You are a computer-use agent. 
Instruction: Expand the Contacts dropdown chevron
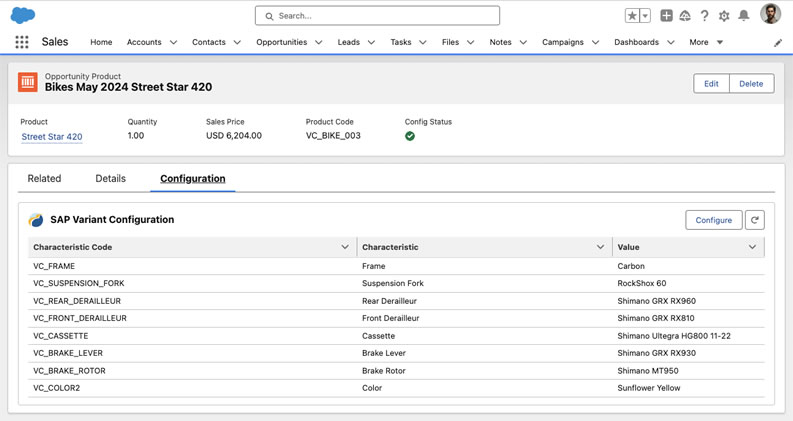237,43
